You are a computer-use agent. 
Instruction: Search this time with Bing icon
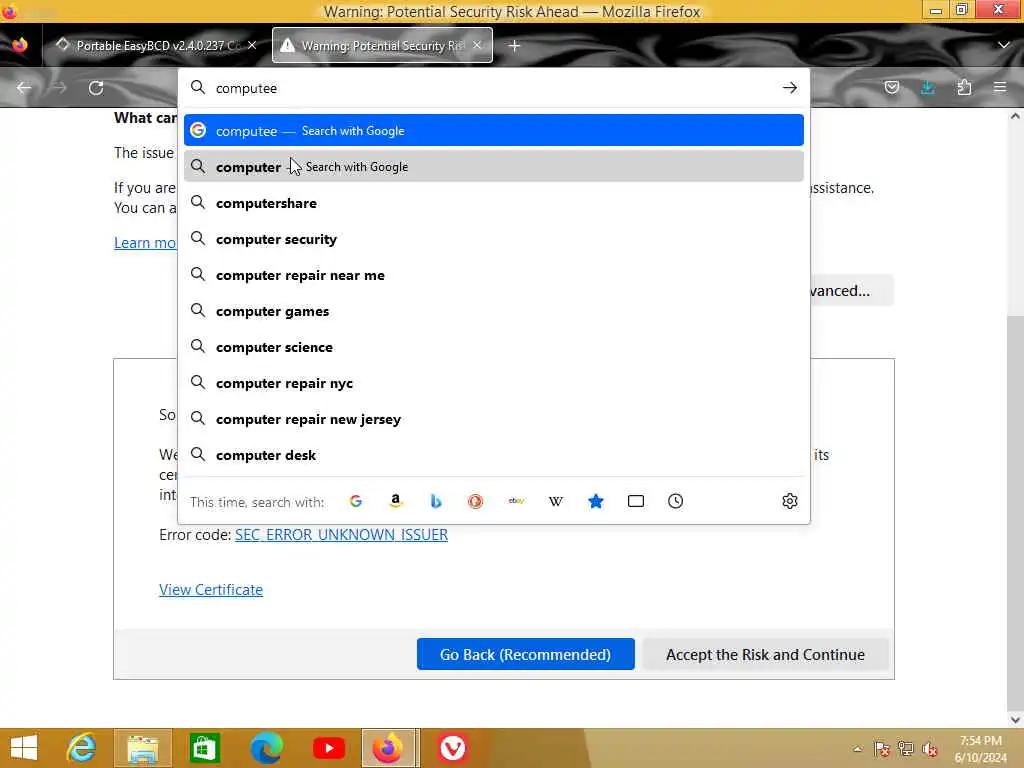tap(436, 502)
